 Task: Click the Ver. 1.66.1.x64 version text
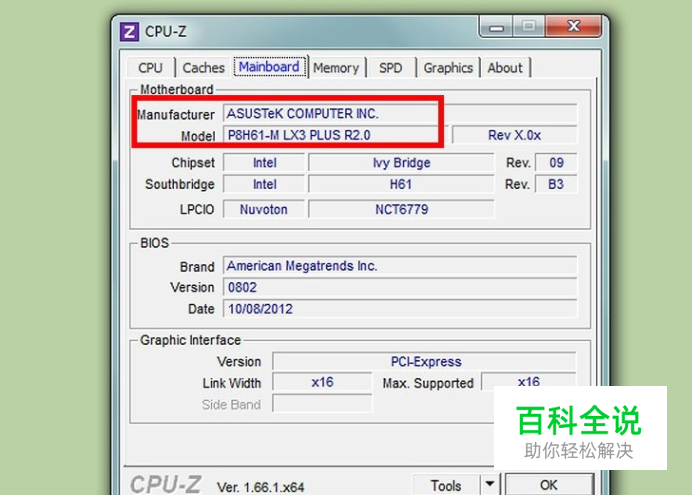pos(260,487)
